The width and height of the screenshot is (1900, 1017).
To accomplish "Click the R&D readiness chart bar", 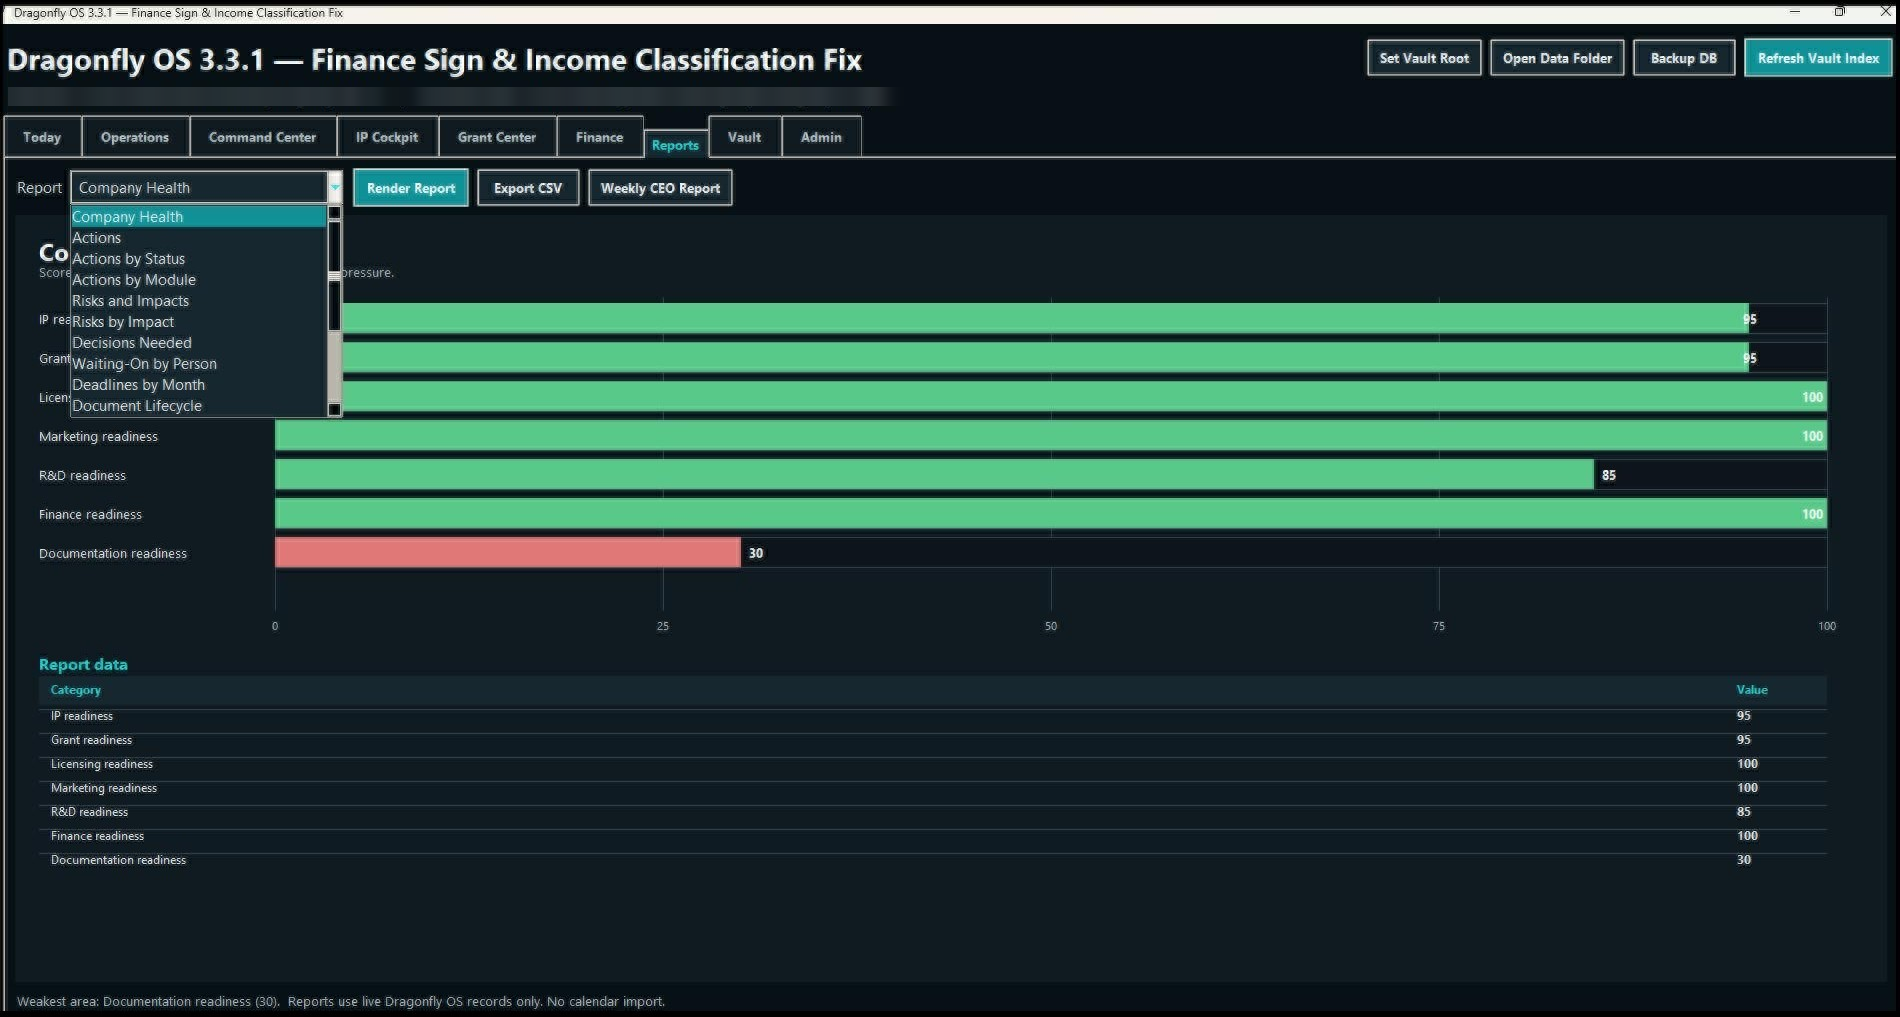I will (x=934, y=475).
